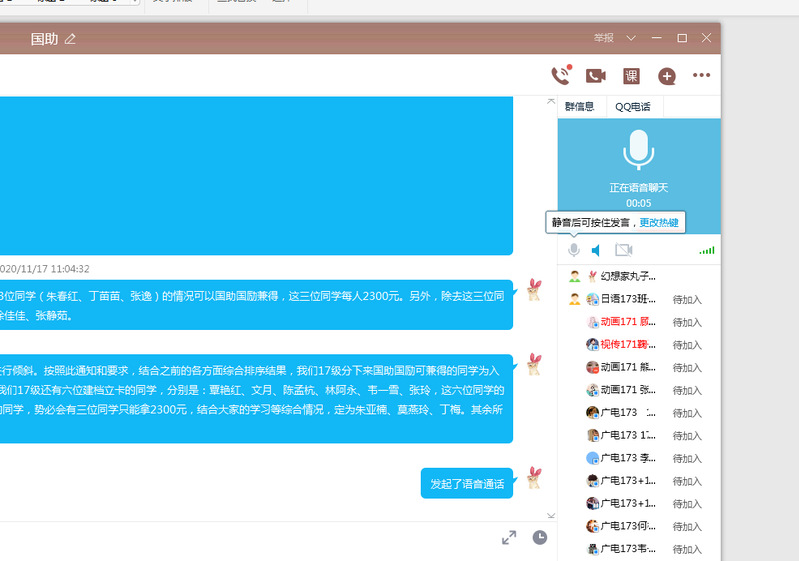Toggle the microphone mute button
799x561 pixels.
pyautogui.click(x=573, y=250)
